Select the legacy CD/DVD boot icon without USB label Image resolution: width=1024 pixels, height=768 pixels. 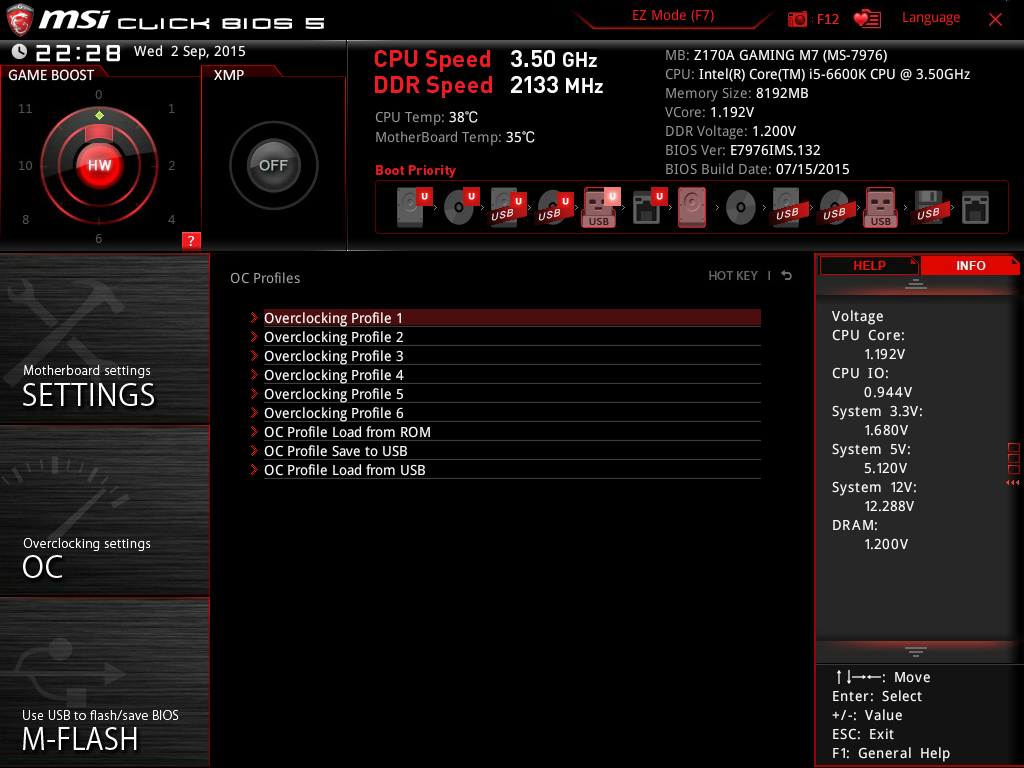(741, 208)
